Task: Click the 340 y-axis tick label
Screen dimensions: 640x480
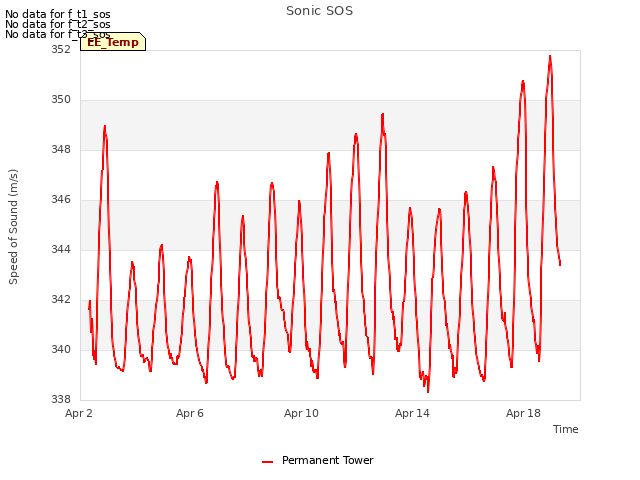Action: (61, 349)
